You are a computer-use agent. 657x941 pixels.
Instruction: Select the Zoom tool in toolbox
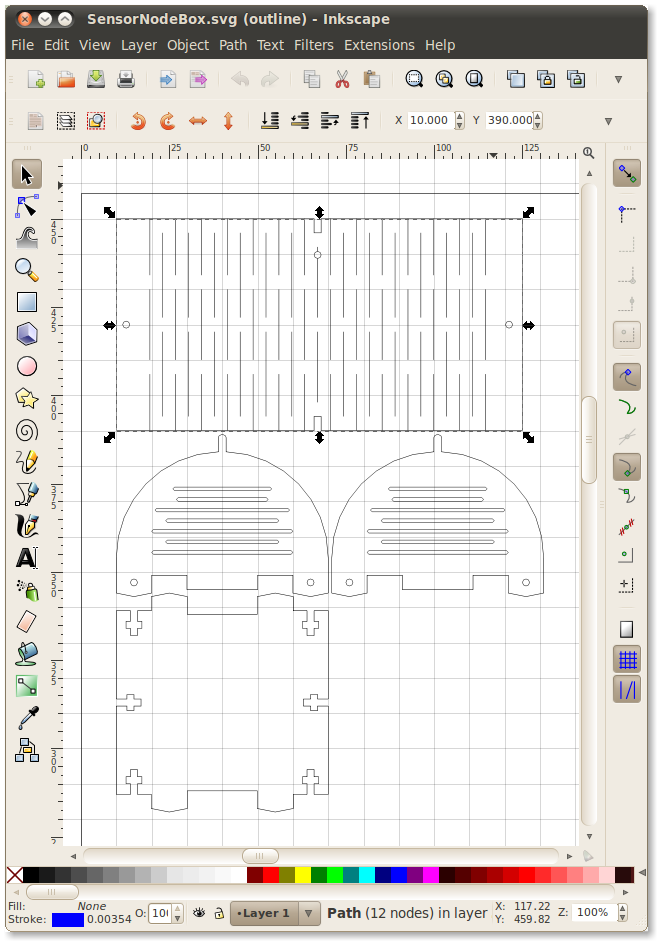pos(27,270)
